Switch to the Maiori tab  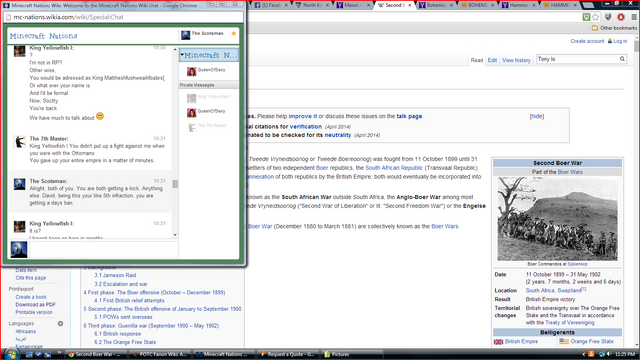pyautogui.click(x=353, y=5)
